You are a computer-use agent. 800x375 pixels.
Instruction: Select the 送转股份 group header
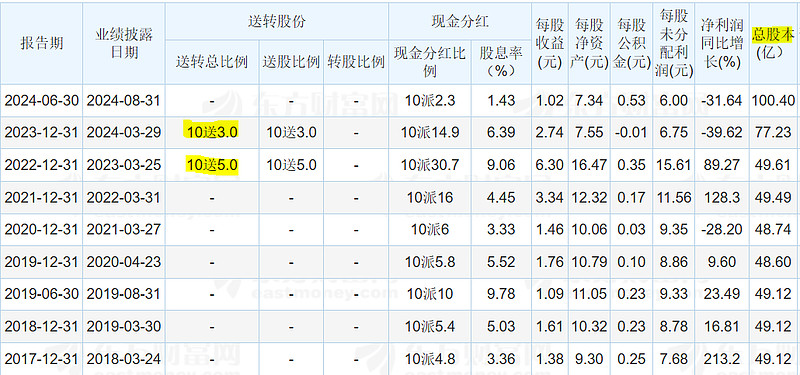coord(277,20)
